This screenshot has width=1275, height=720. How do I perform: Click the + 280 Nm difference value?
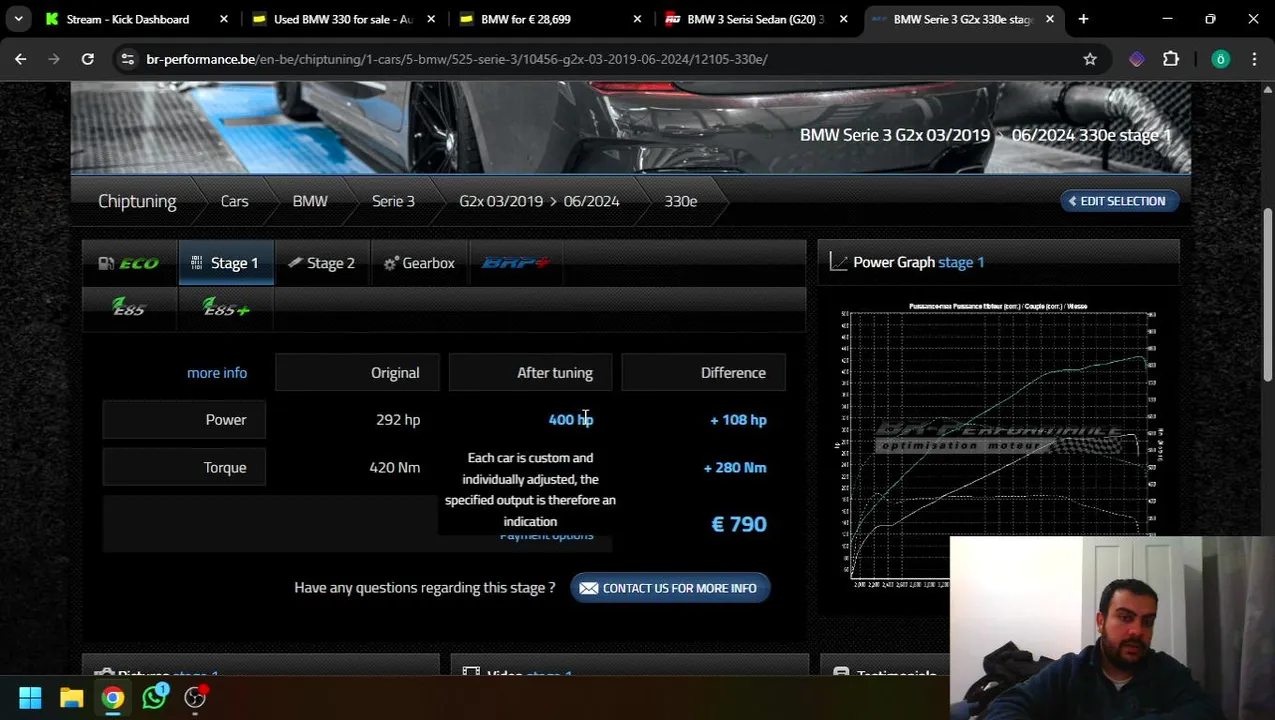735,468
